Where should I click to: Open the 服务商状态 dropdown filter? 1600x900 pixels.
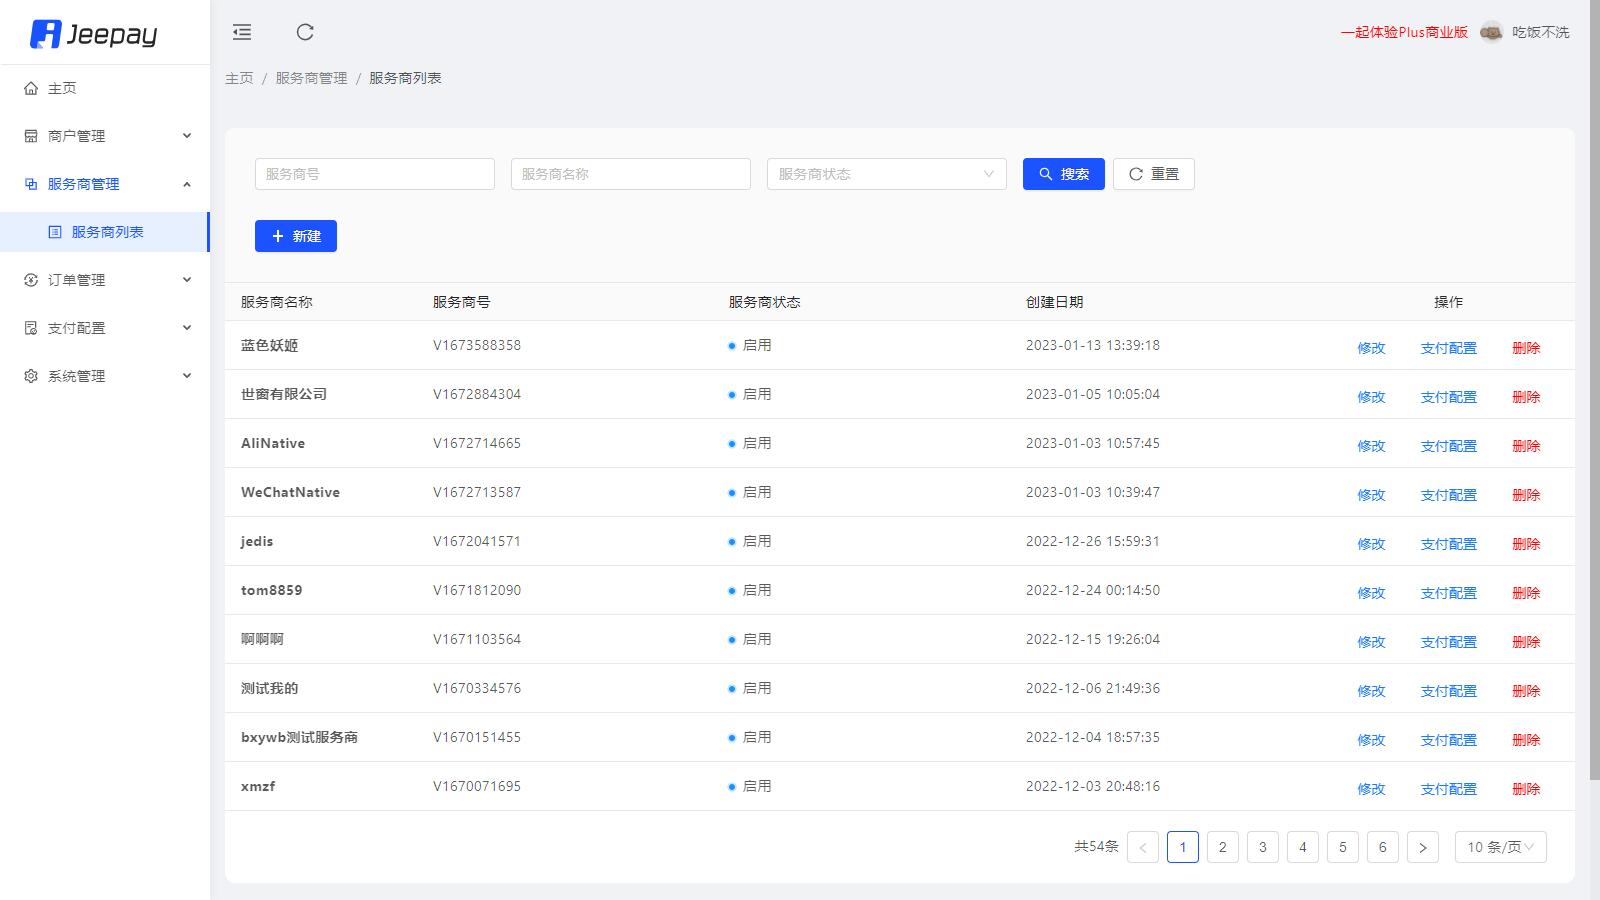click(886, 174)
